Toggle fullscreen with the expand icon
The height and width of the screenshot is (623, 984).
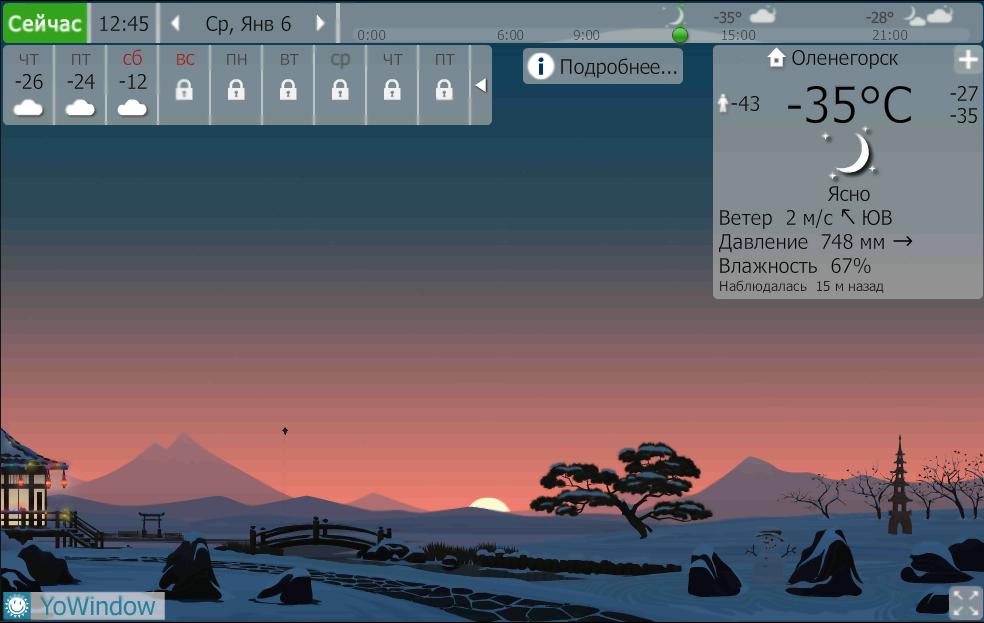click(964, 603)
